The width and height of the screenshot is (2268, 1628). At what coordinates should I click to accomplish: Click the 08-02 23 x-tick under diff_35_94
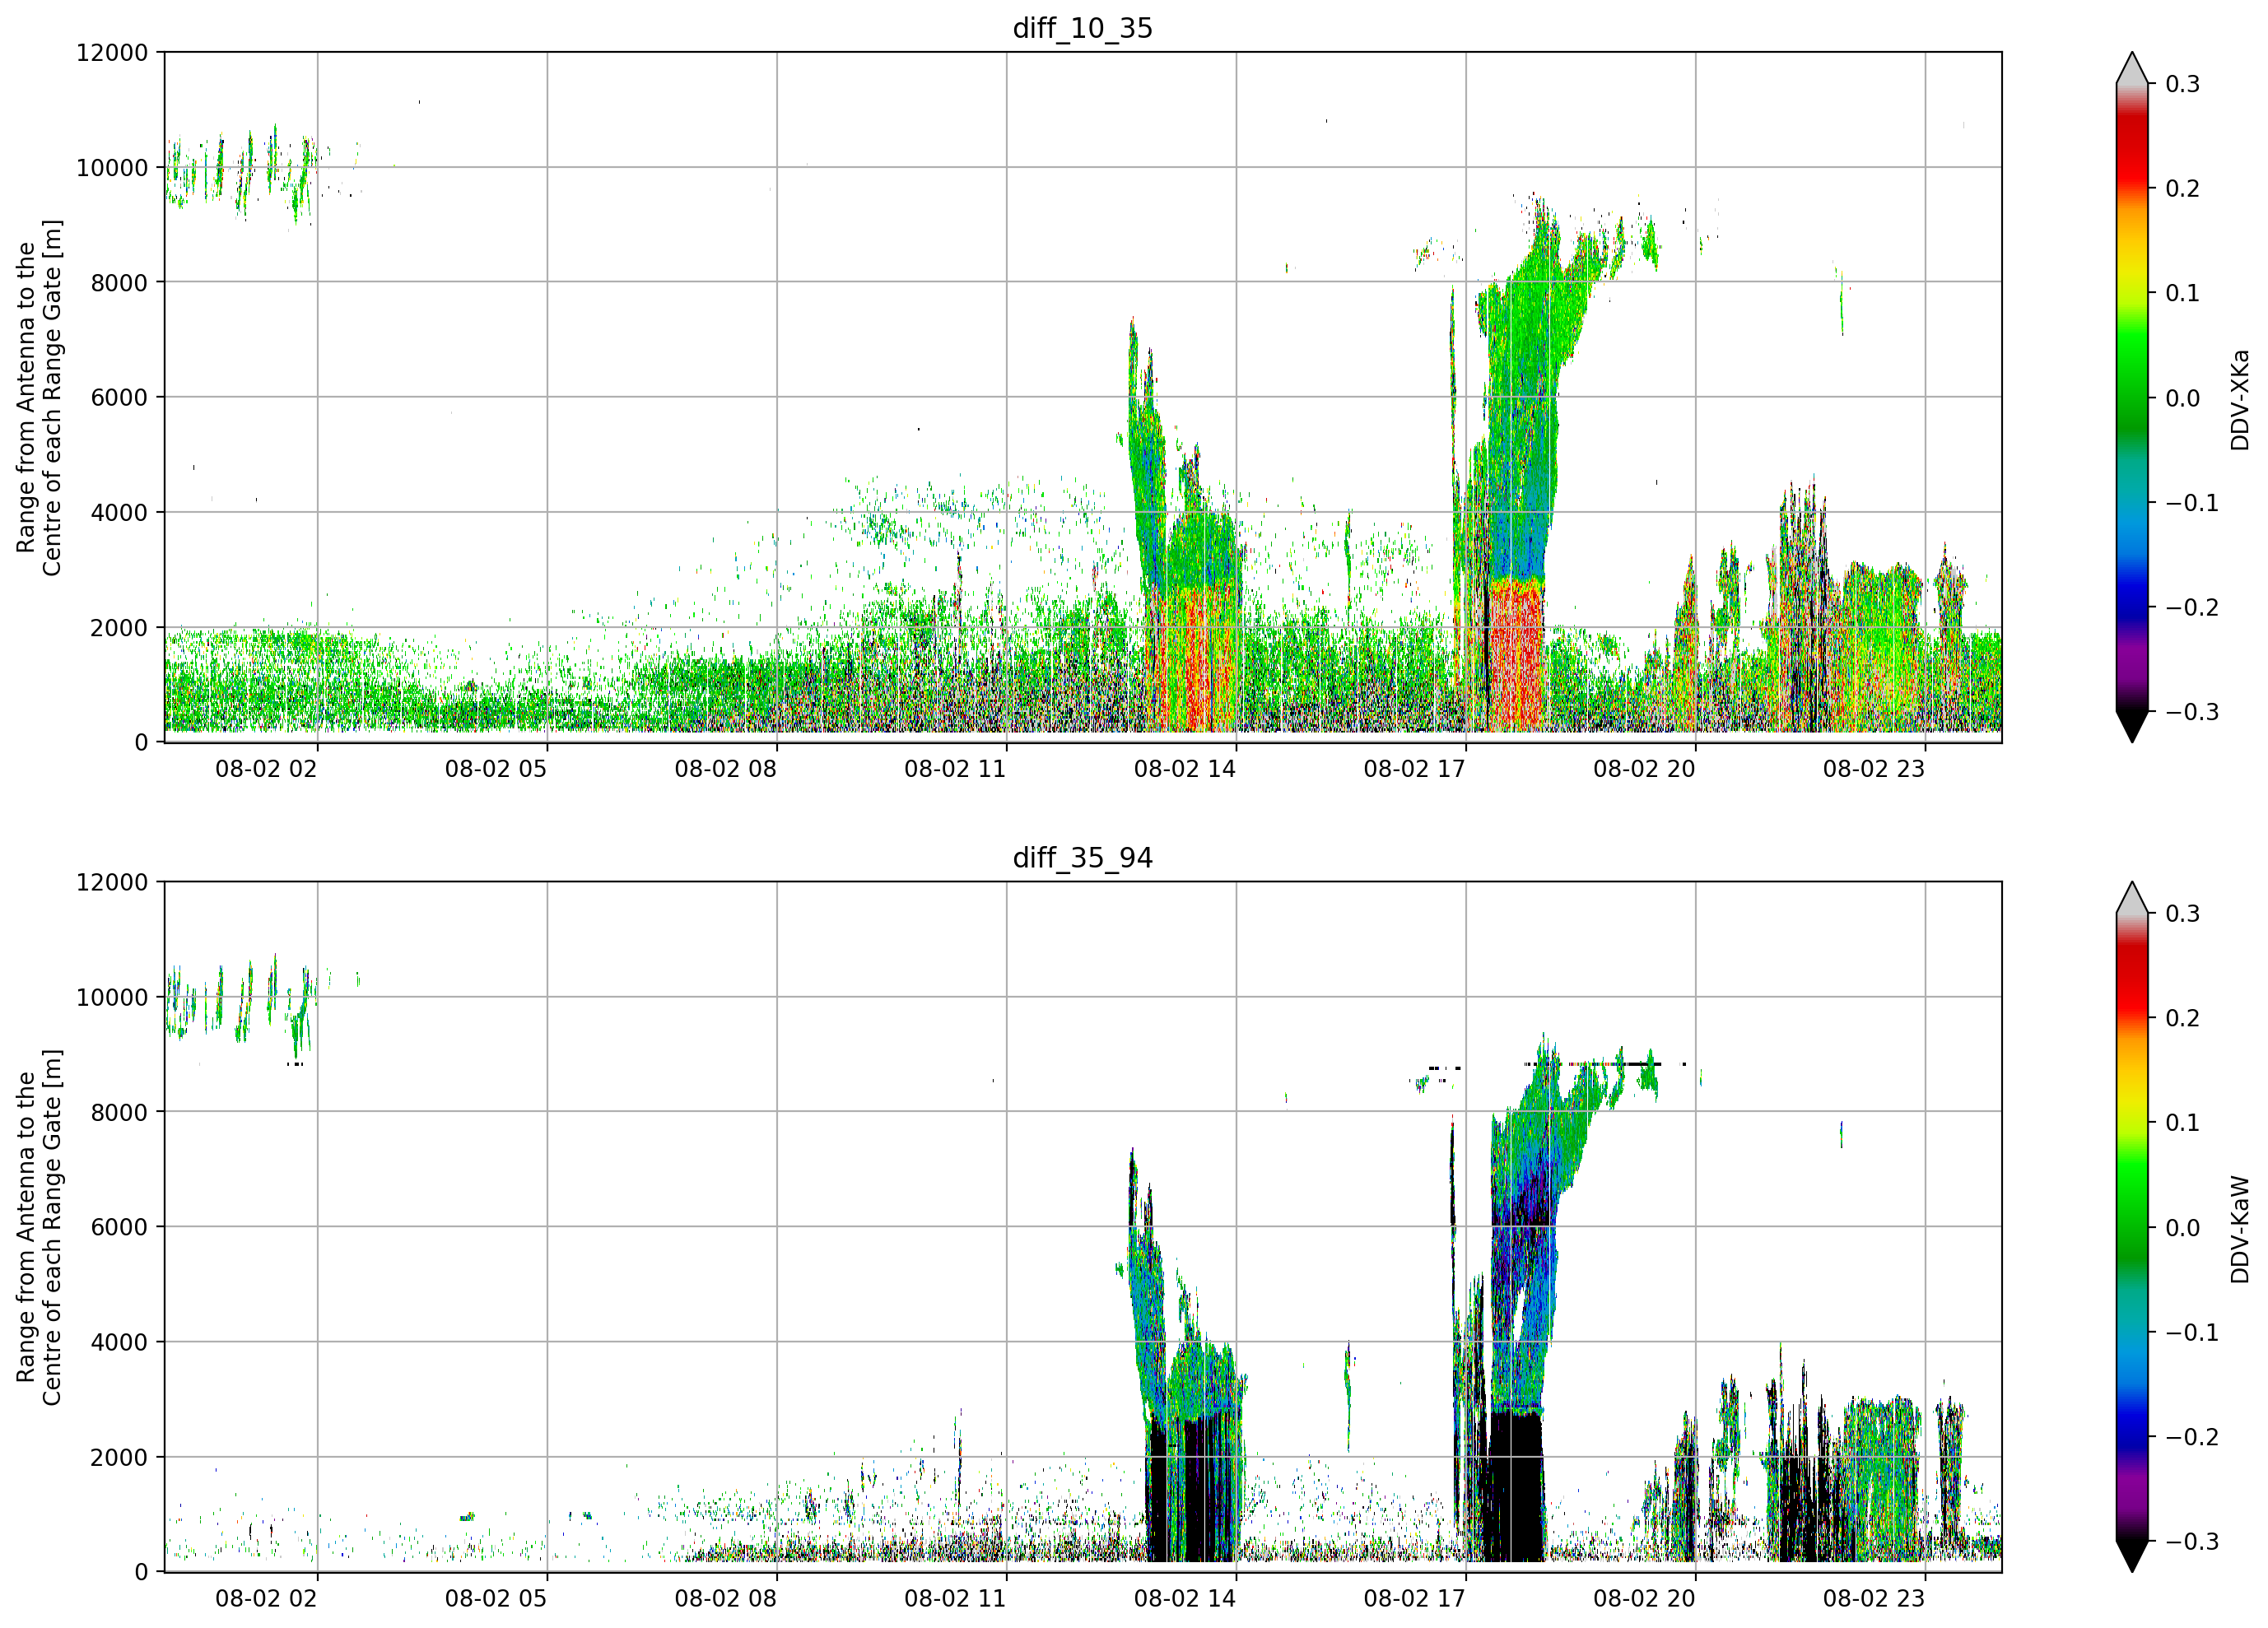coord(1874,1598)
